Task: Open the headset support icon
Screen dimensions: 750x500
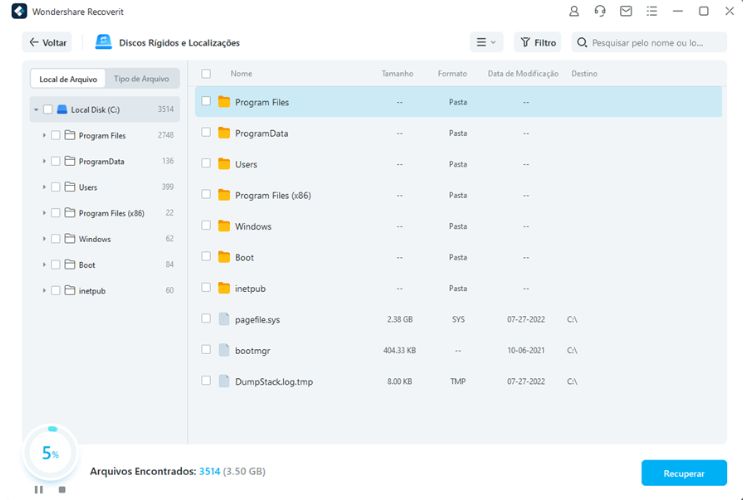Action: coord(600,11)
